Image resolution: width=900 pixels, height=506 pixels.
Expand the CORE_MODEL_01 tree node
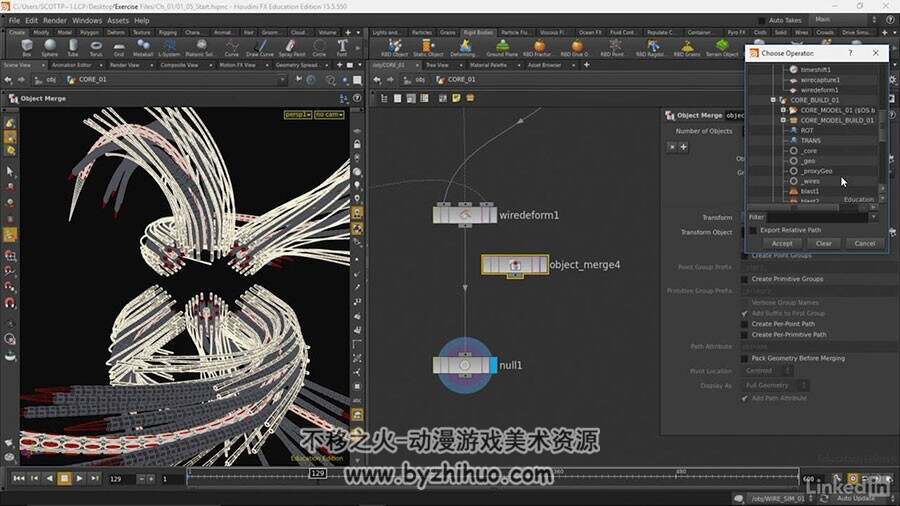tap(783, 110)
